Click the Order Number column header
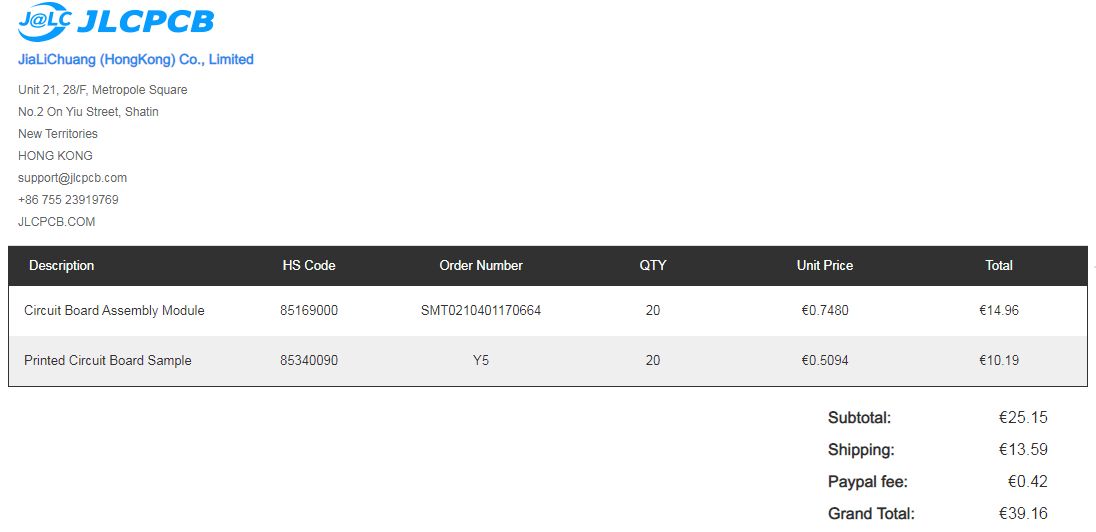The width and height of the screenshot is (1096, 532). [x=481, y=265]
